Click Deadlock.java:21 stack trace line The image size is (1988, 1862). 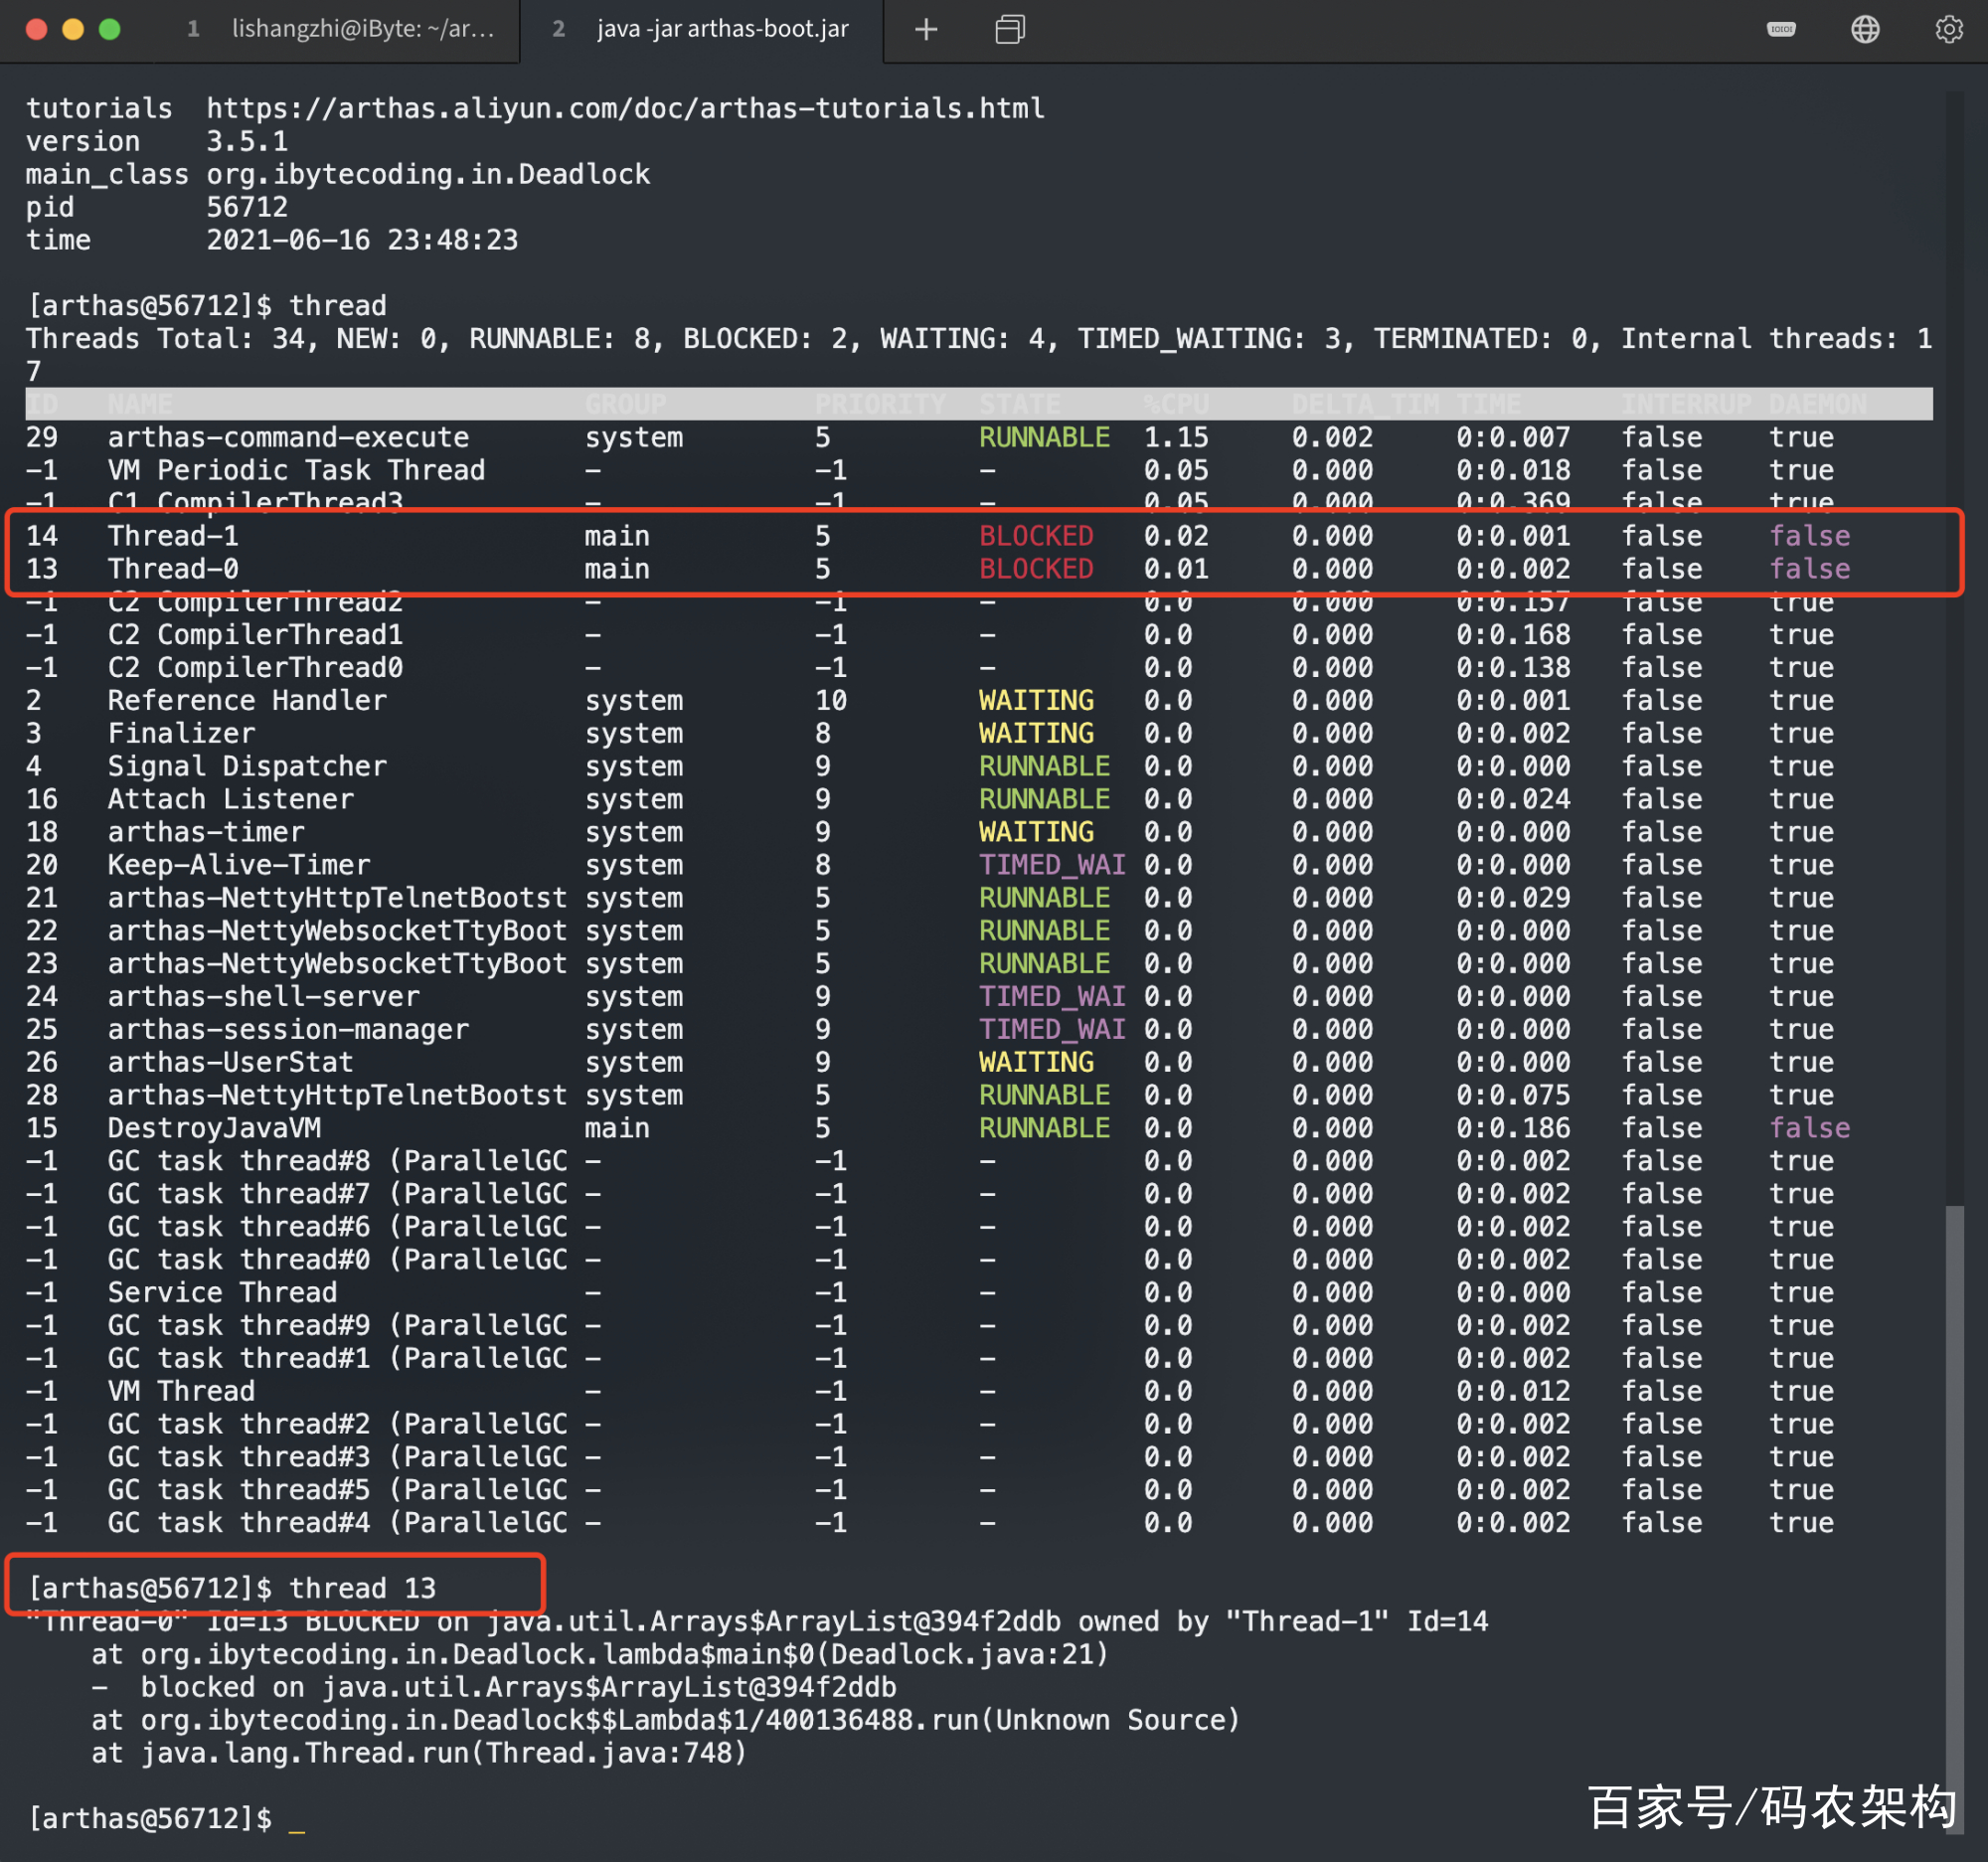pos(600,1654)
